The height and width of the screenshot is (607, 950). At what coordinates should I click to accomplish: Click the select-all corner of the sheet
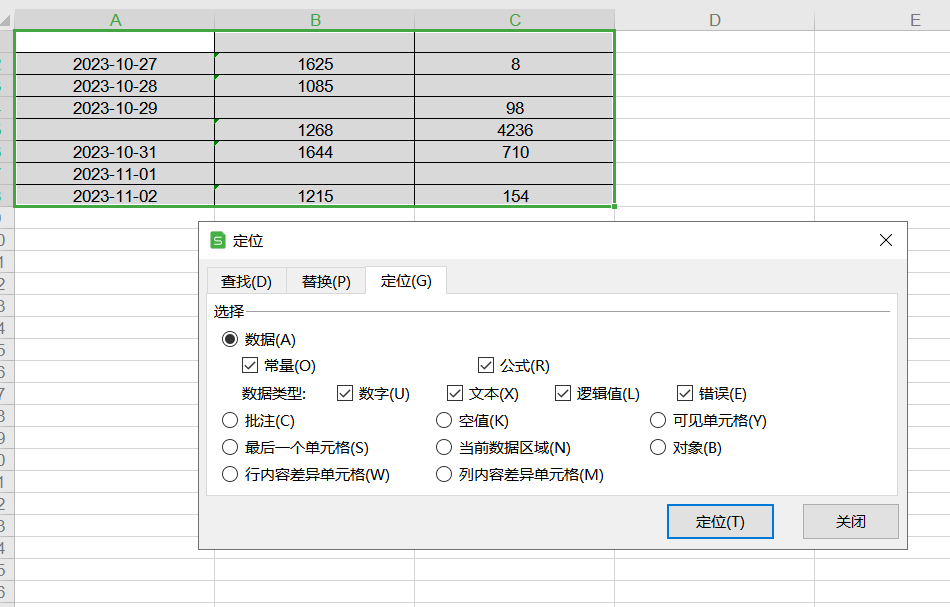pyautogui.click(x=6, y=20)
